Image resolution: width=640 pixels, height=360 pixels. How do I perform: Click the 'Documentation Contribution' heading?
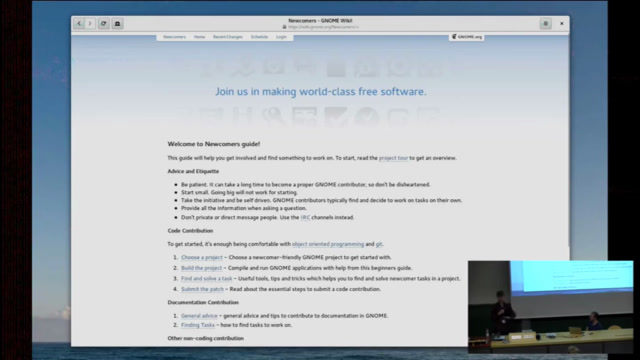(x=203, y=302)
